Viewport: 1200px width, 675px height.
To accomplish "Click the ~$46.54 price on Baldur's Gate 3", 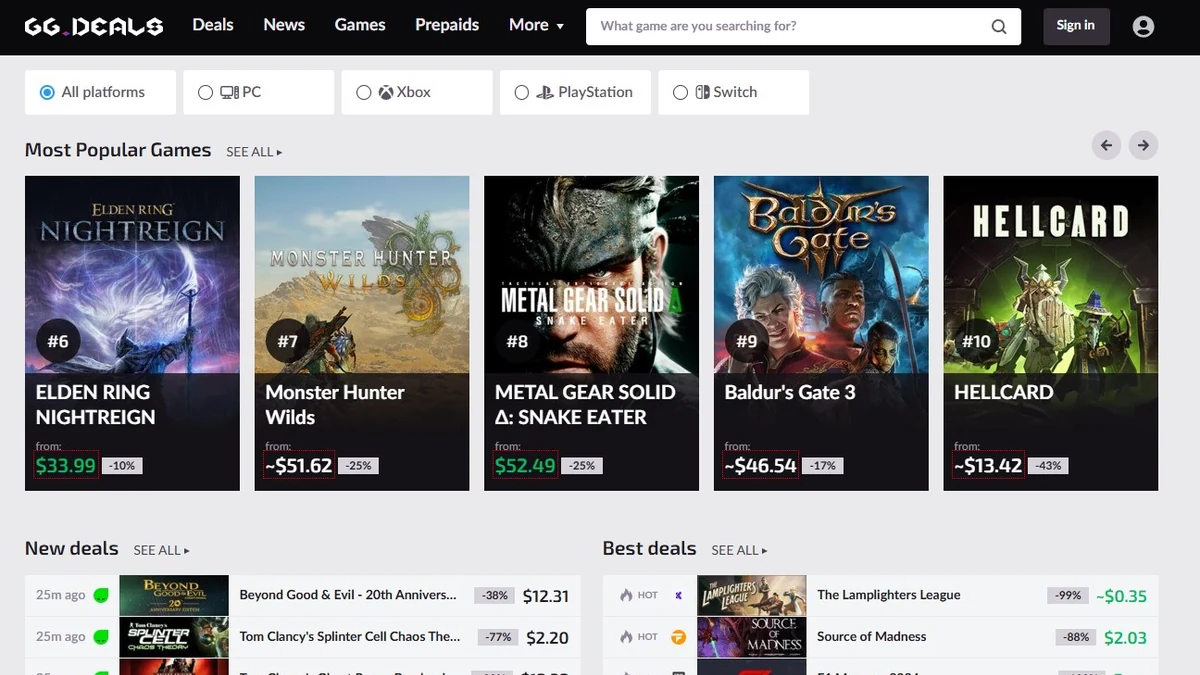I will pyautogui.click(x=761, y=465).
